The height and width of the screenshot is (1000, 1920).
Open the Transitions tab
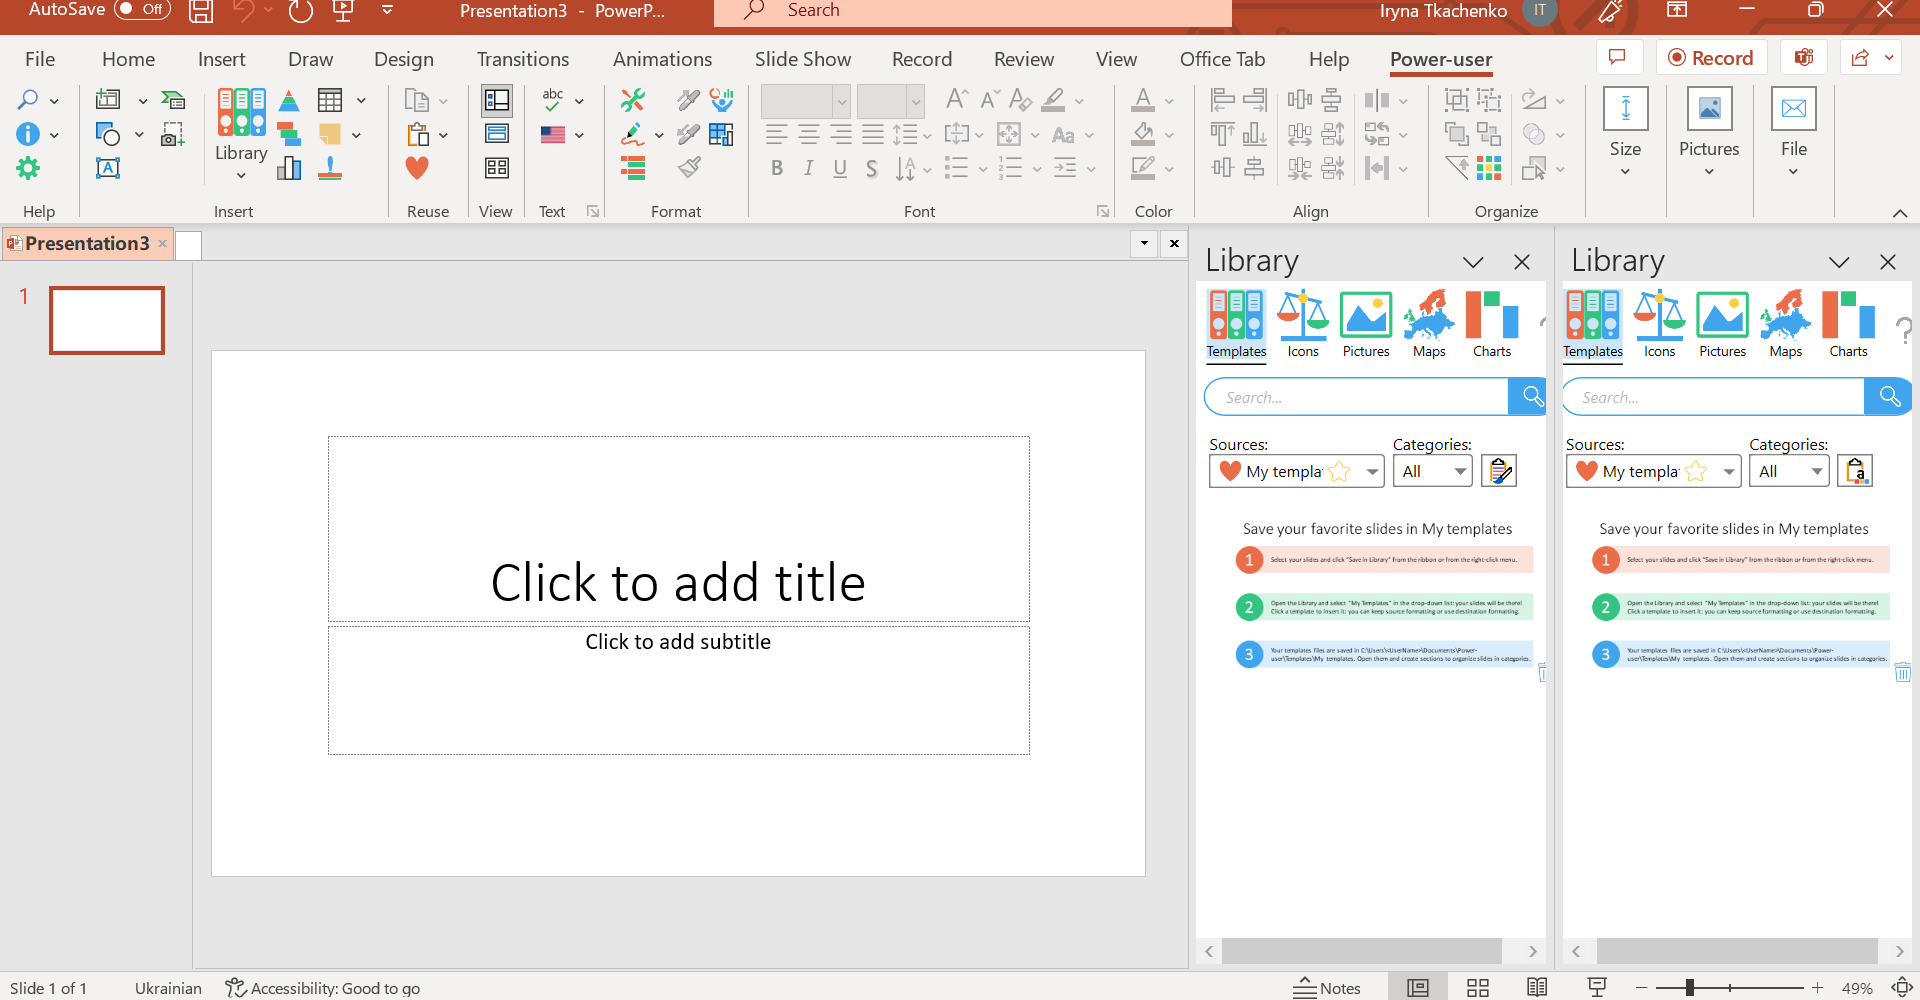click(x=523, y=59)
